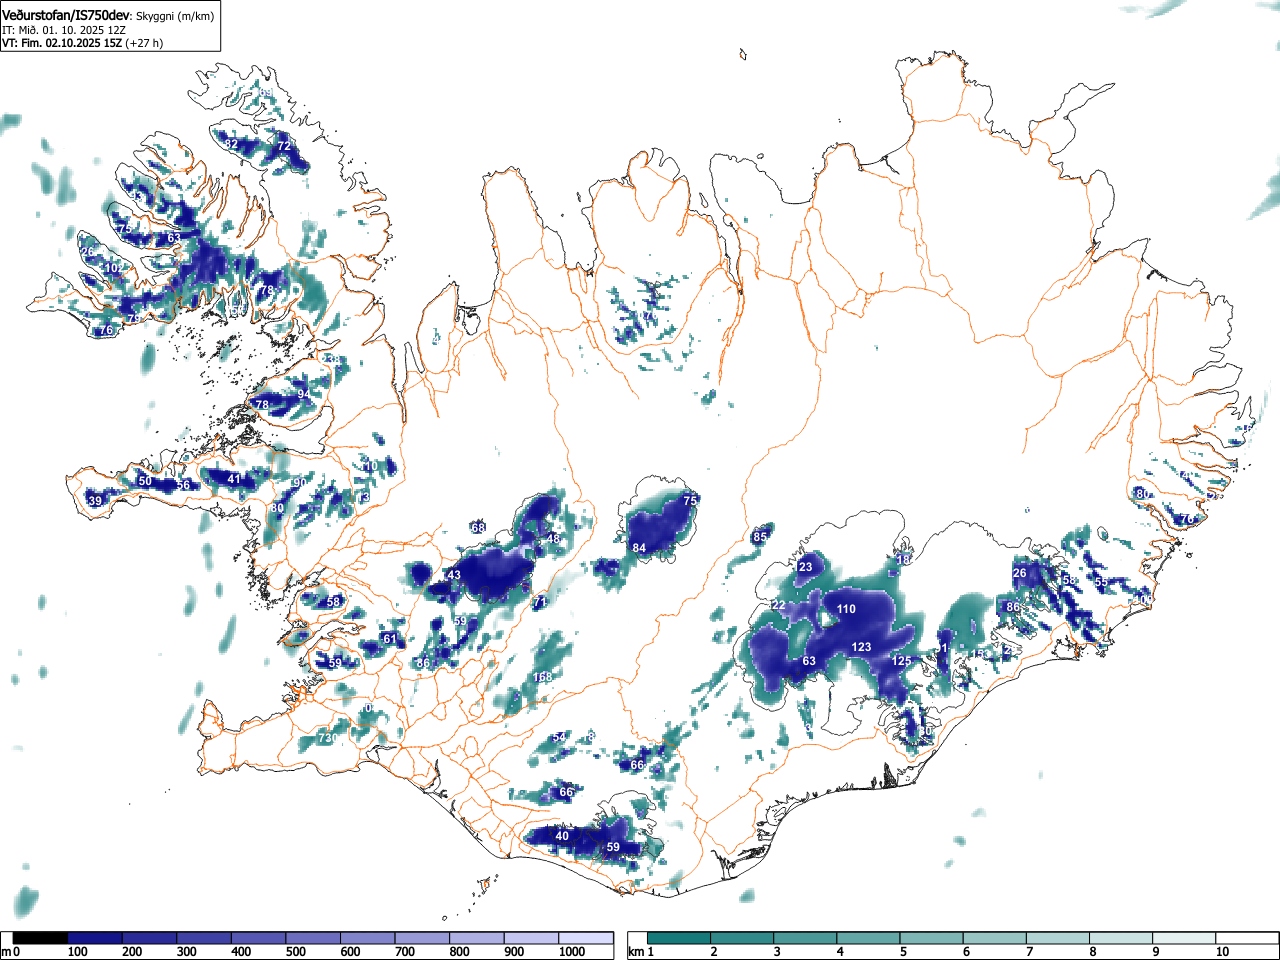This screenshot has height=960, width=1280.
Task: Click the visibility value 85 on the map
Action: tap(760, 537)
